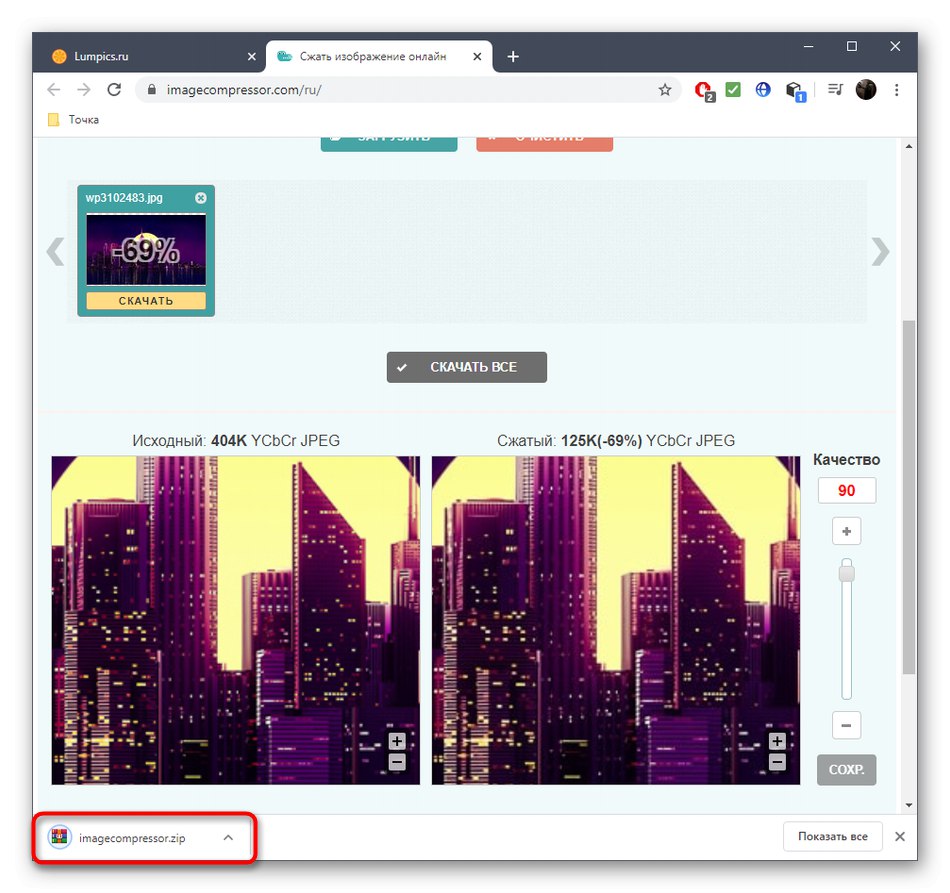The height and width of the screenshot is (893, 950).
Task: Bookmark this page with the star icon
Action: pyautogui.click(x=665, y=90)
